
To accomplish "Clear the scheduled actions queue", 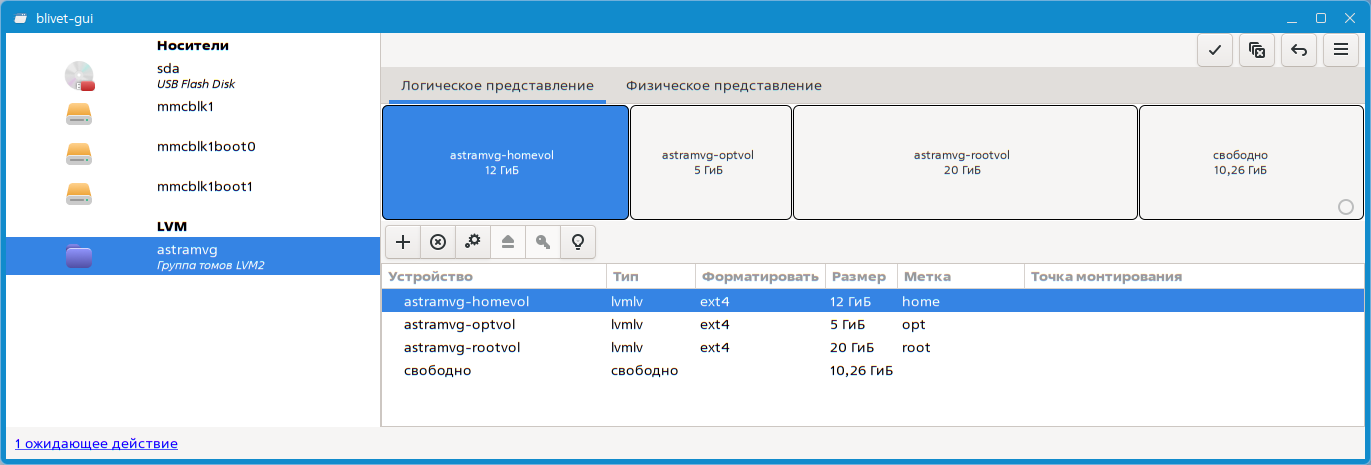I will pos(1257,50).
